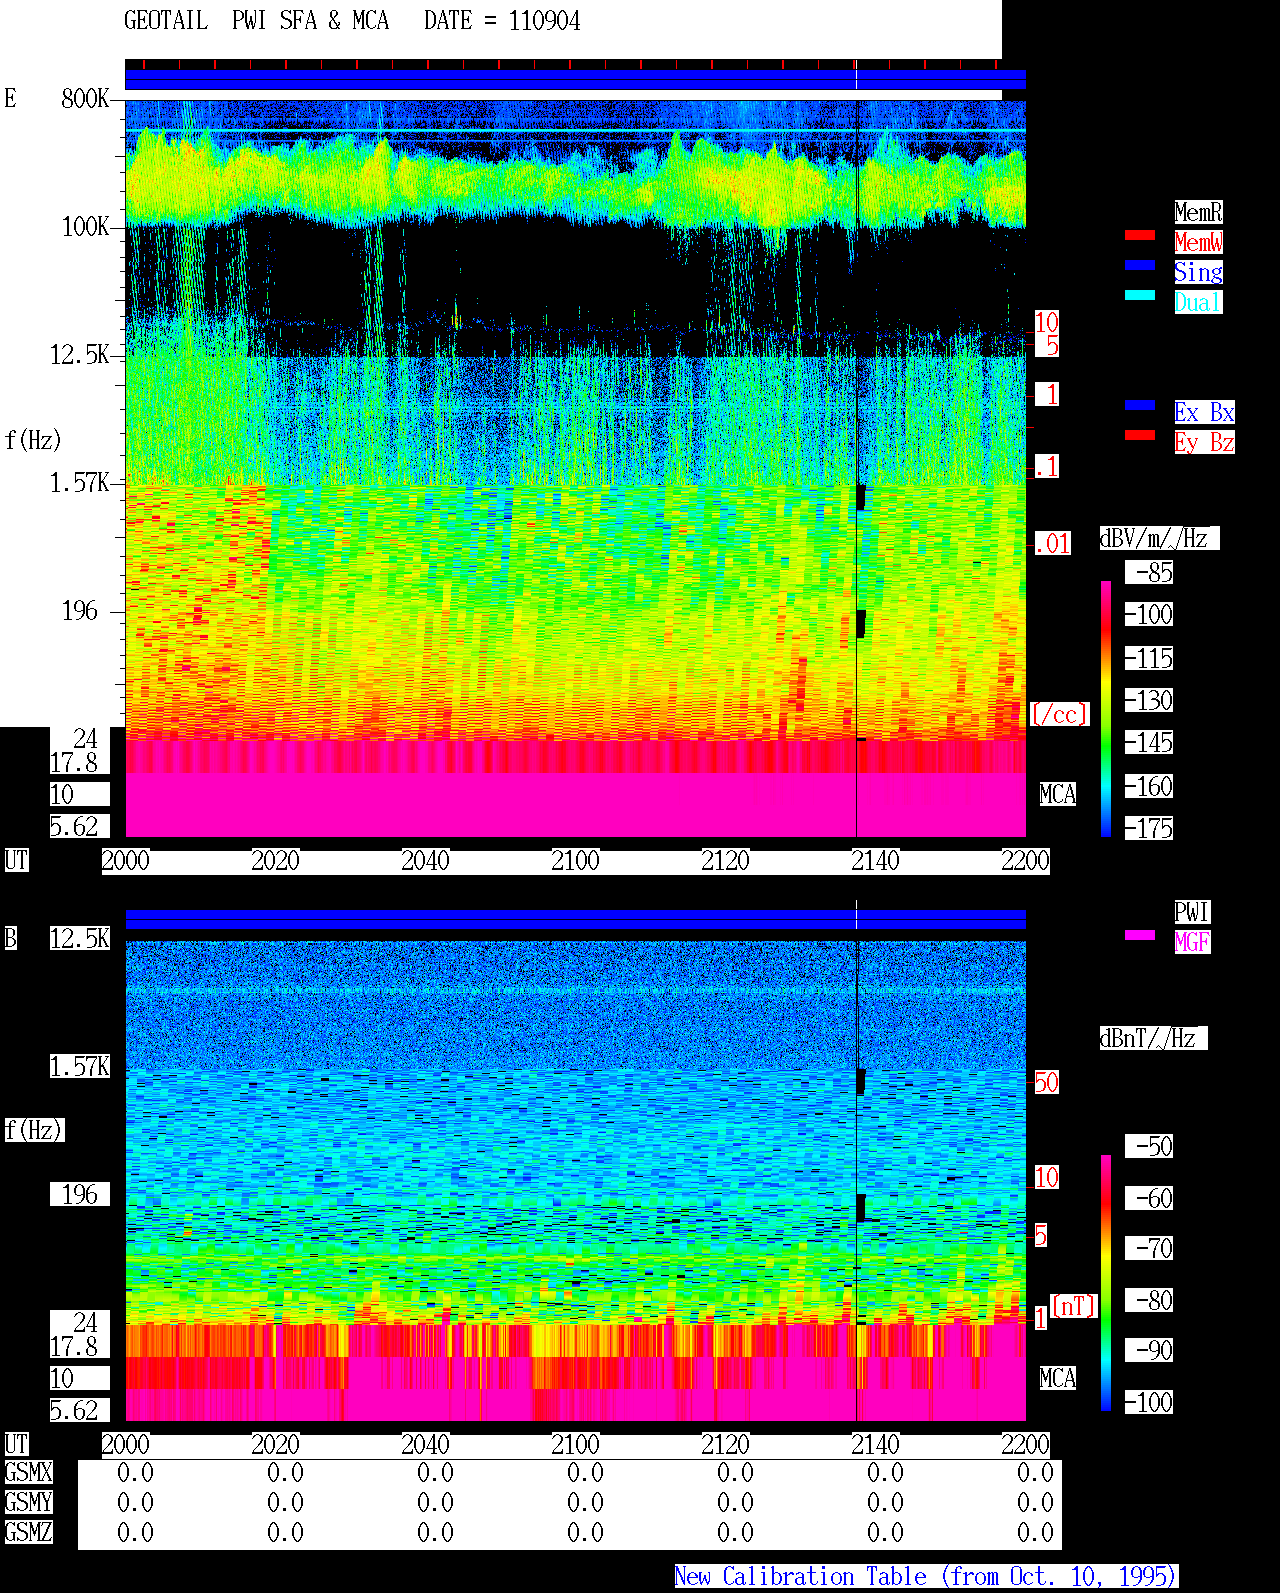Click the 12.5K frequency label on the B panel
Image resolution: width=1280 pixels, height=1593 pixels.
[x=80, y=938]
